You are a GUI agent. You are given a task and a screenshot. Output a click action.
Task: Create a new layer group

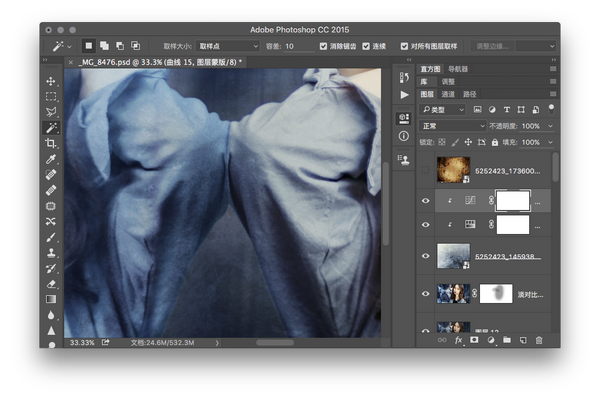click(x=507, y=340)
